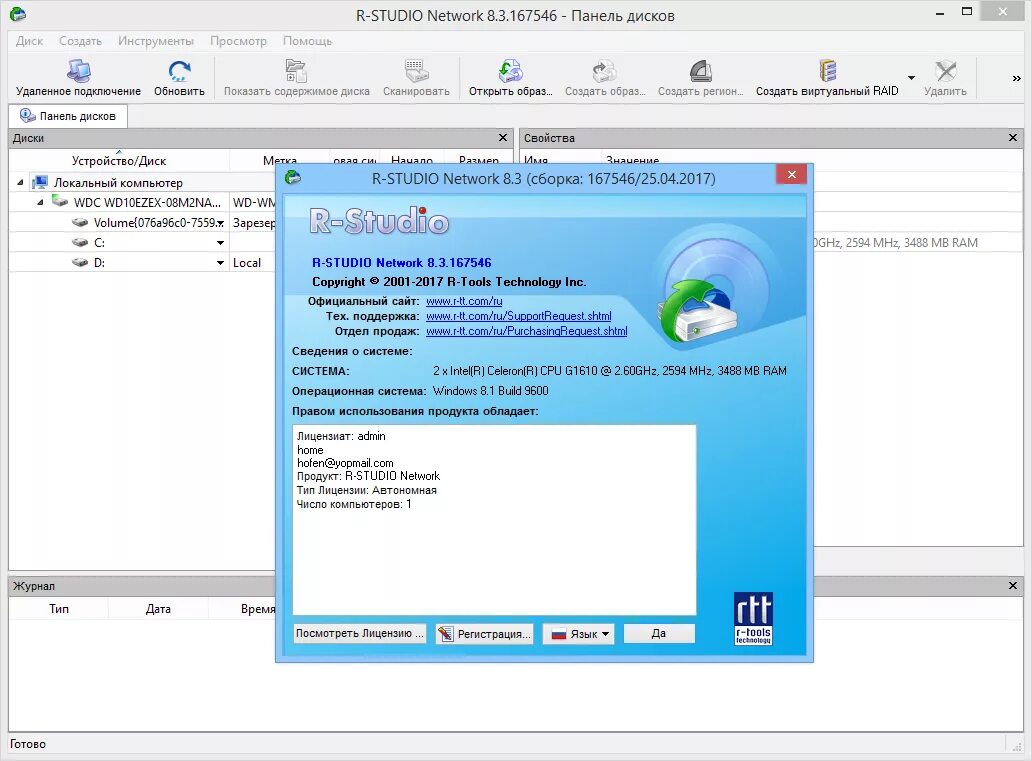1032x761 pixels.
Task: Click the WD-WM label cell of WDC disk
Action: pyautogui.click(x=253, y=202)
